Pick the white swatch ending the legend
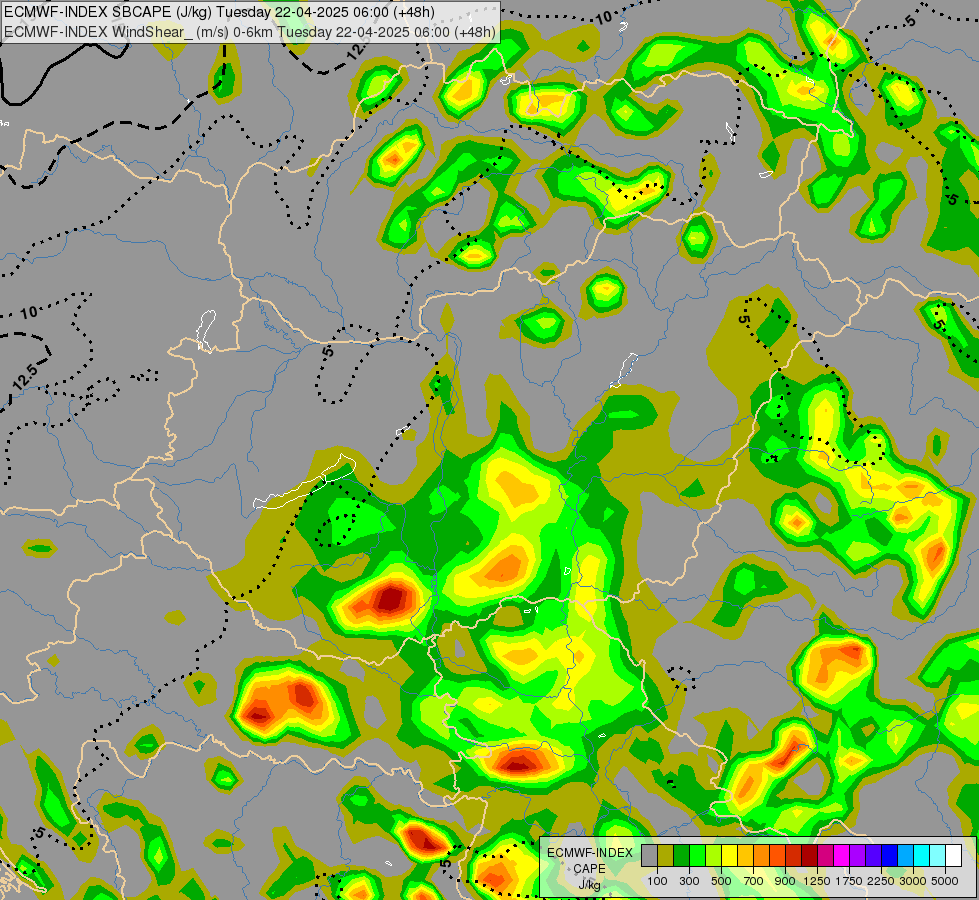Image resolution: width=979 pixels, height=900 pixels. (x=953, y=856)
